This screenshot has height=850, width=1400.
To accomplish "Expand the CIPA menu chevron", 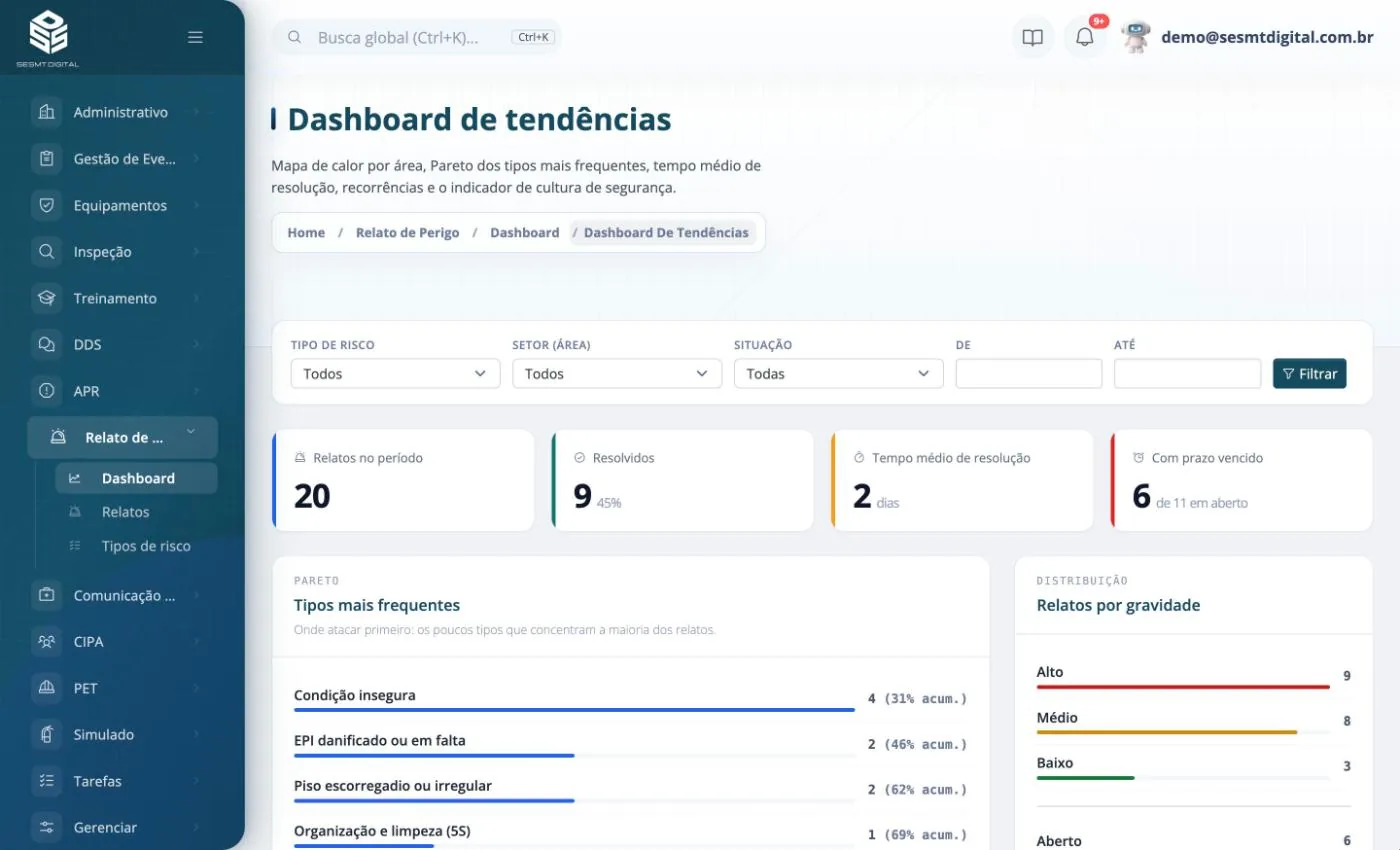I will click(196, 641).
